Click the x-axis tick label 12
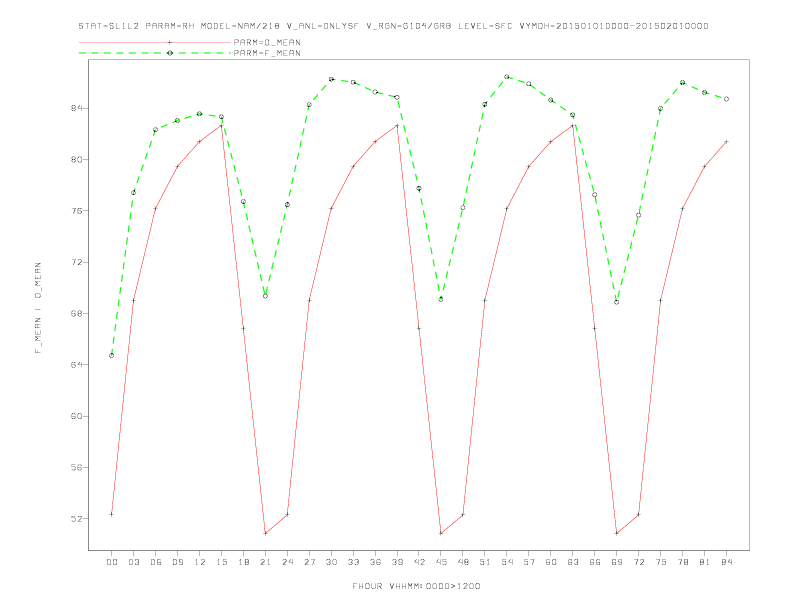The width and height of the screenshot is (792, 612). 200,562
